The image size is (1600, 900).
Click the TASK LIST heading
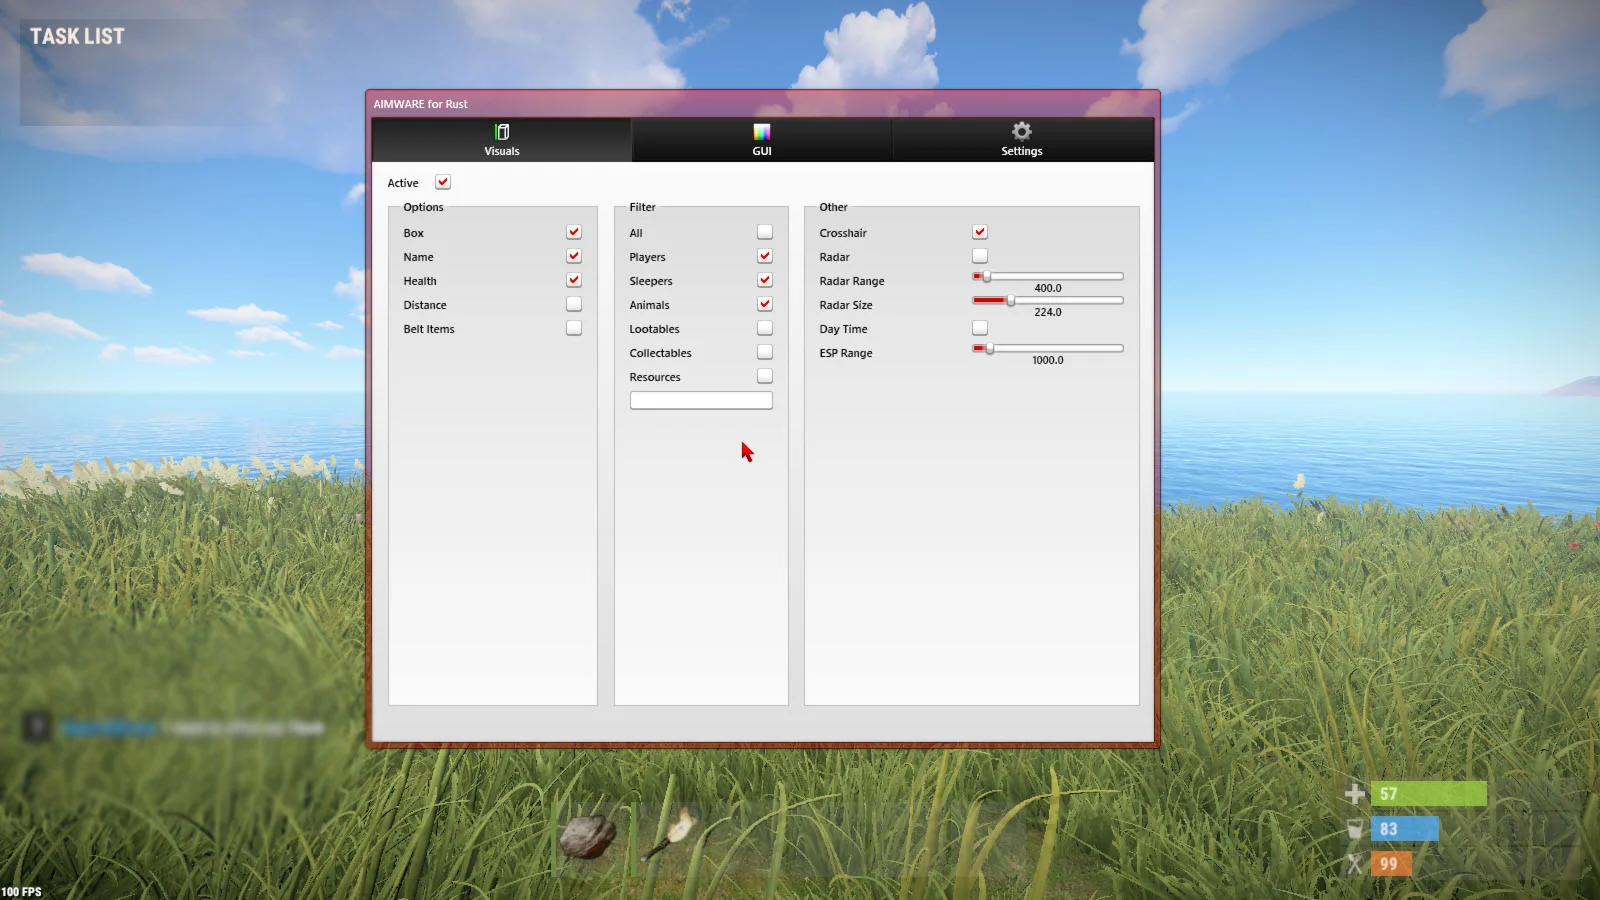pyautogui.click(x=77, y=36)
